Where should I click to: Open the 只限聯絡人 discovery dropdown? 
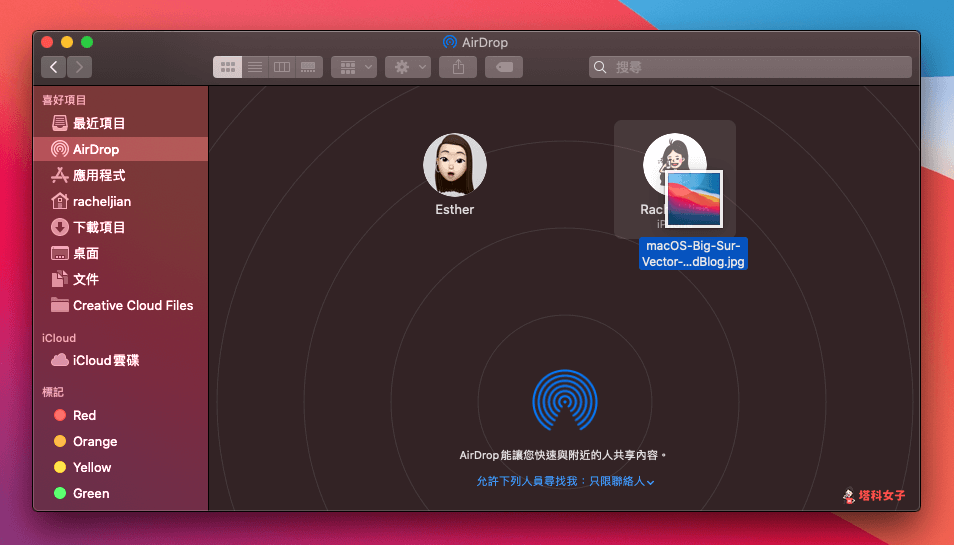pos(565,481)
